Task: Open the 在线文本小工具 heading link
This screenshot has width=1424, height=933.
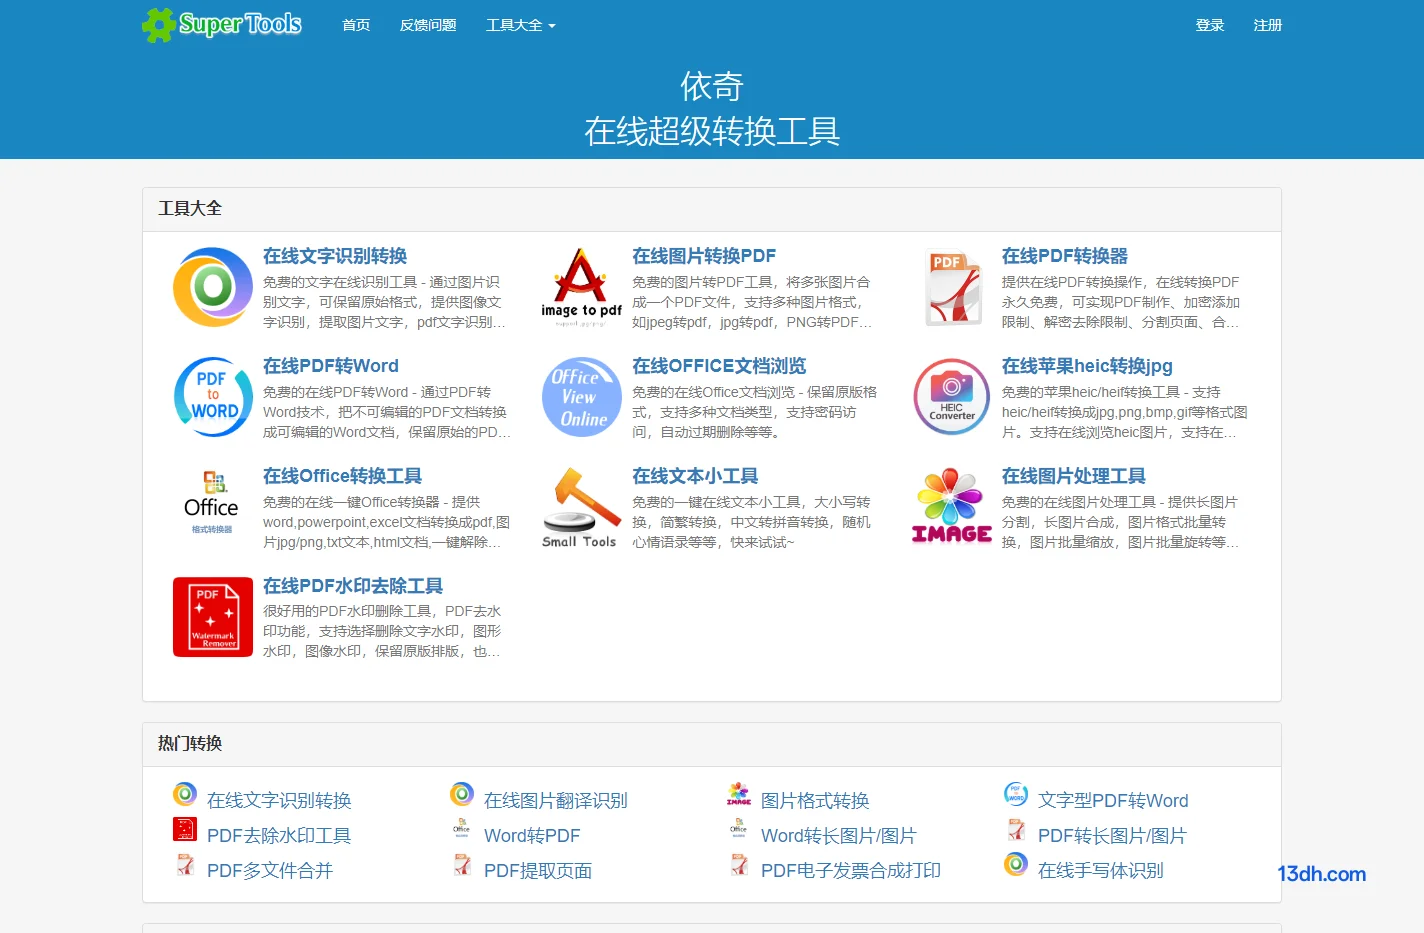Action: click(695, 476)
